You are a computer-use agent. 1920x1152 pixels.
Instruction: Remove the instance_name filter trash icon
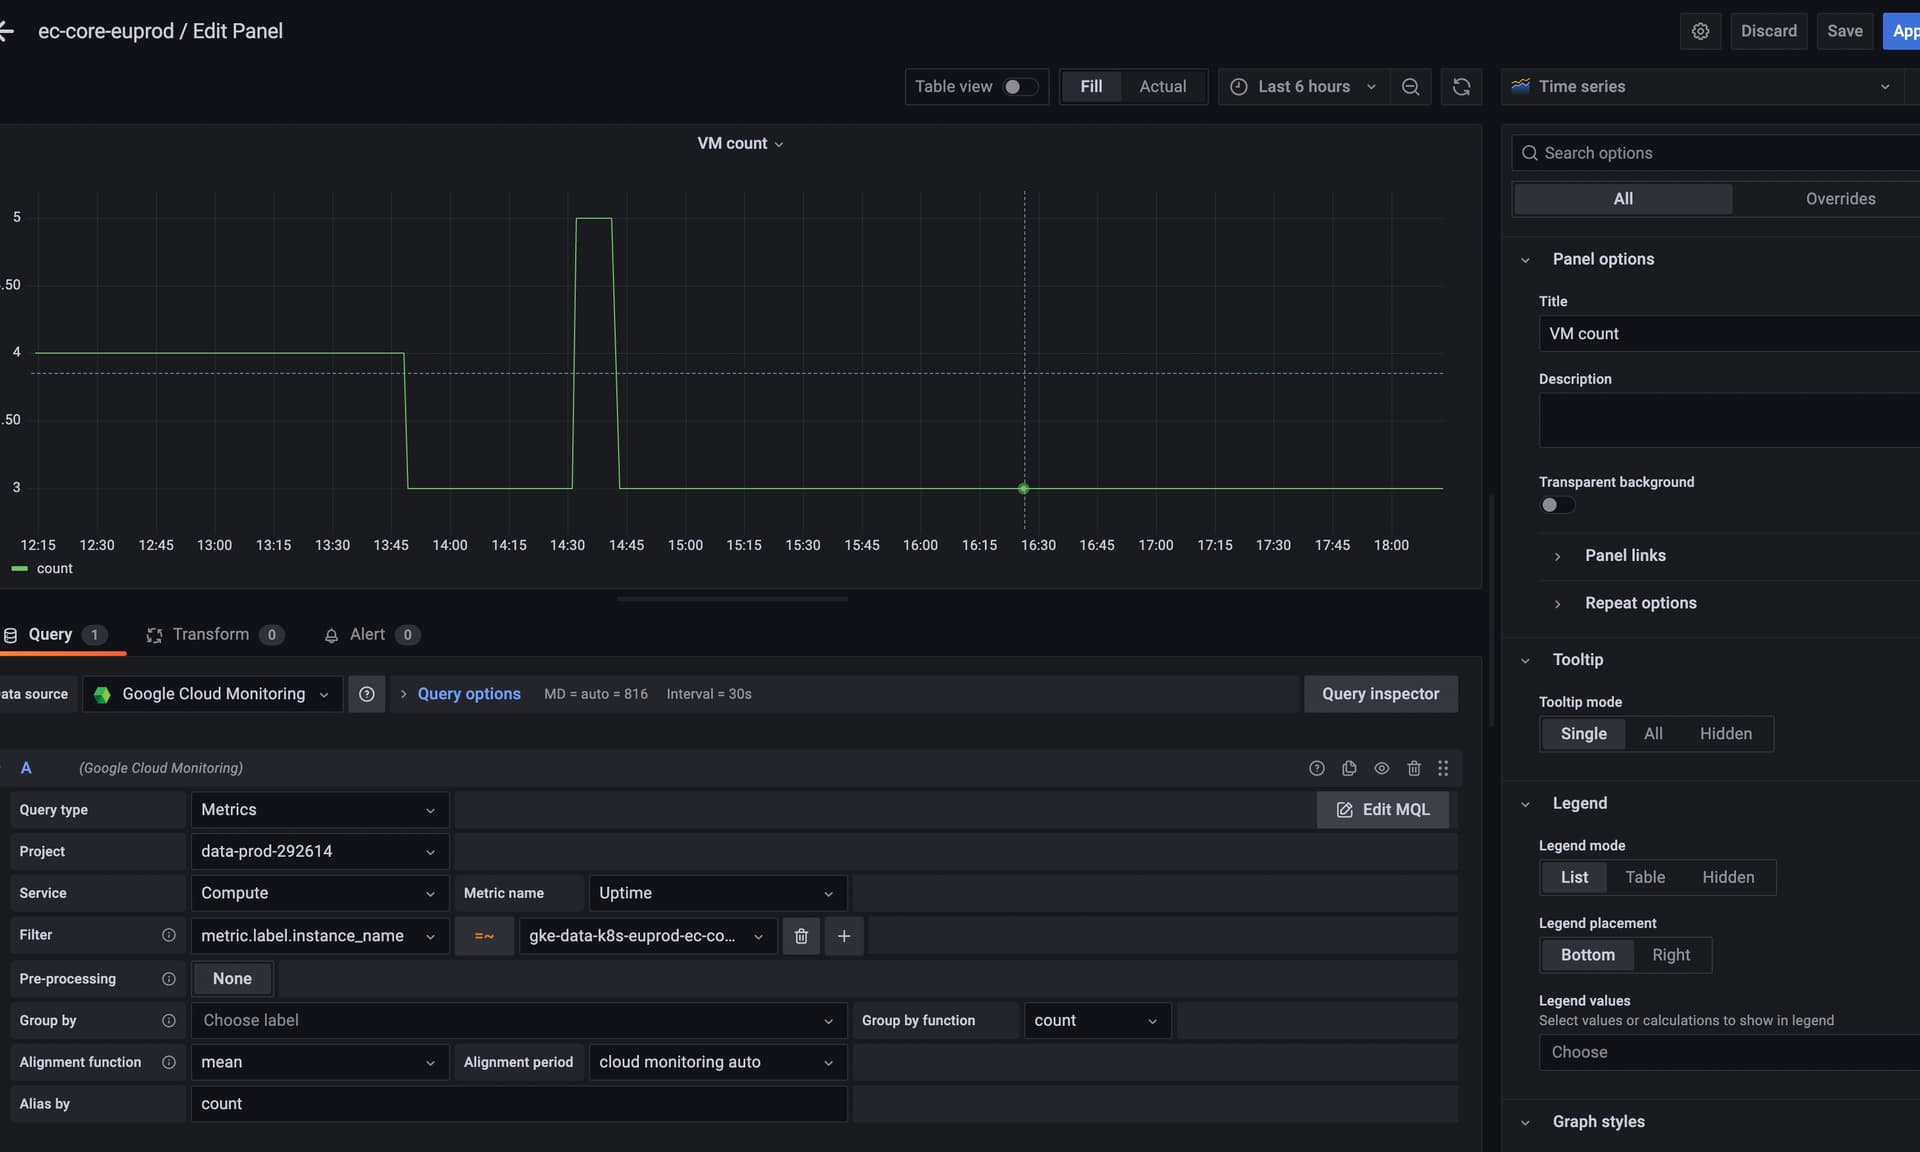[x=801, y=936]
